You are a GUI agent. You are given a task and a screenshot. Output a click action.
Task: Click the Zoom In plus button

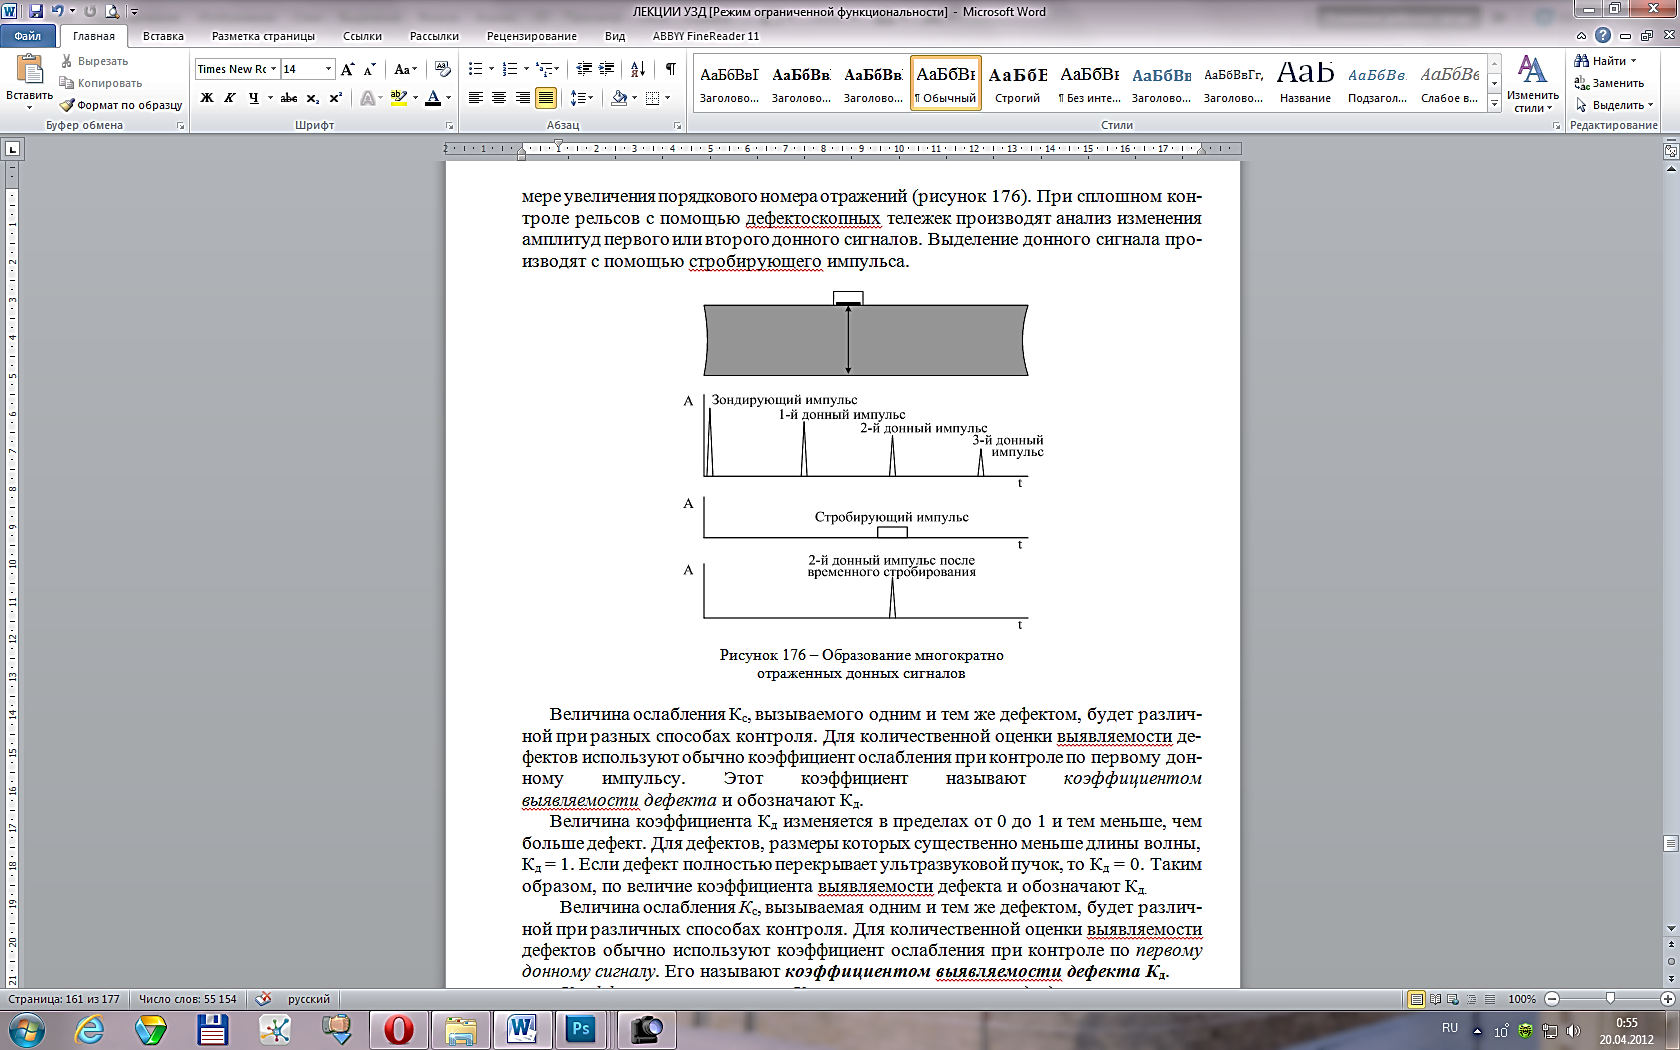coord(1668,999)
